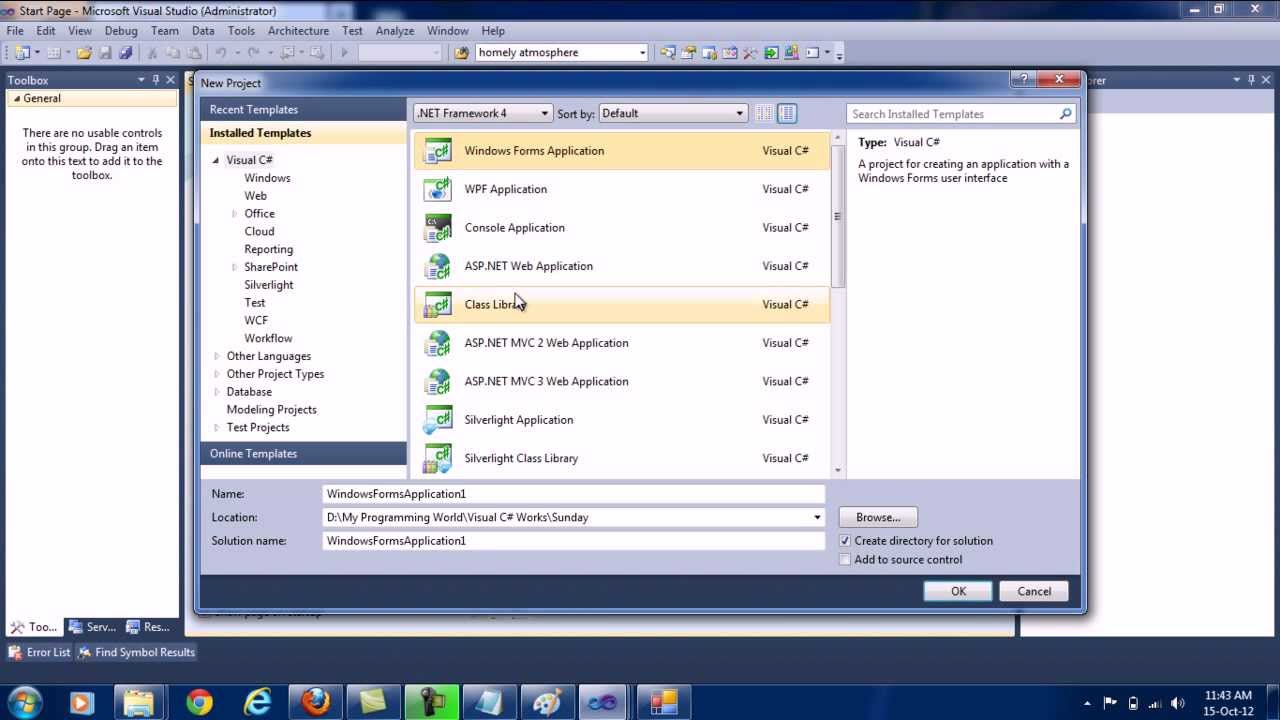Image resolution: width=1280 pixels, height=720 pixels.
Task: Open Firefox from the taskbar
Action: click(315, 703)
